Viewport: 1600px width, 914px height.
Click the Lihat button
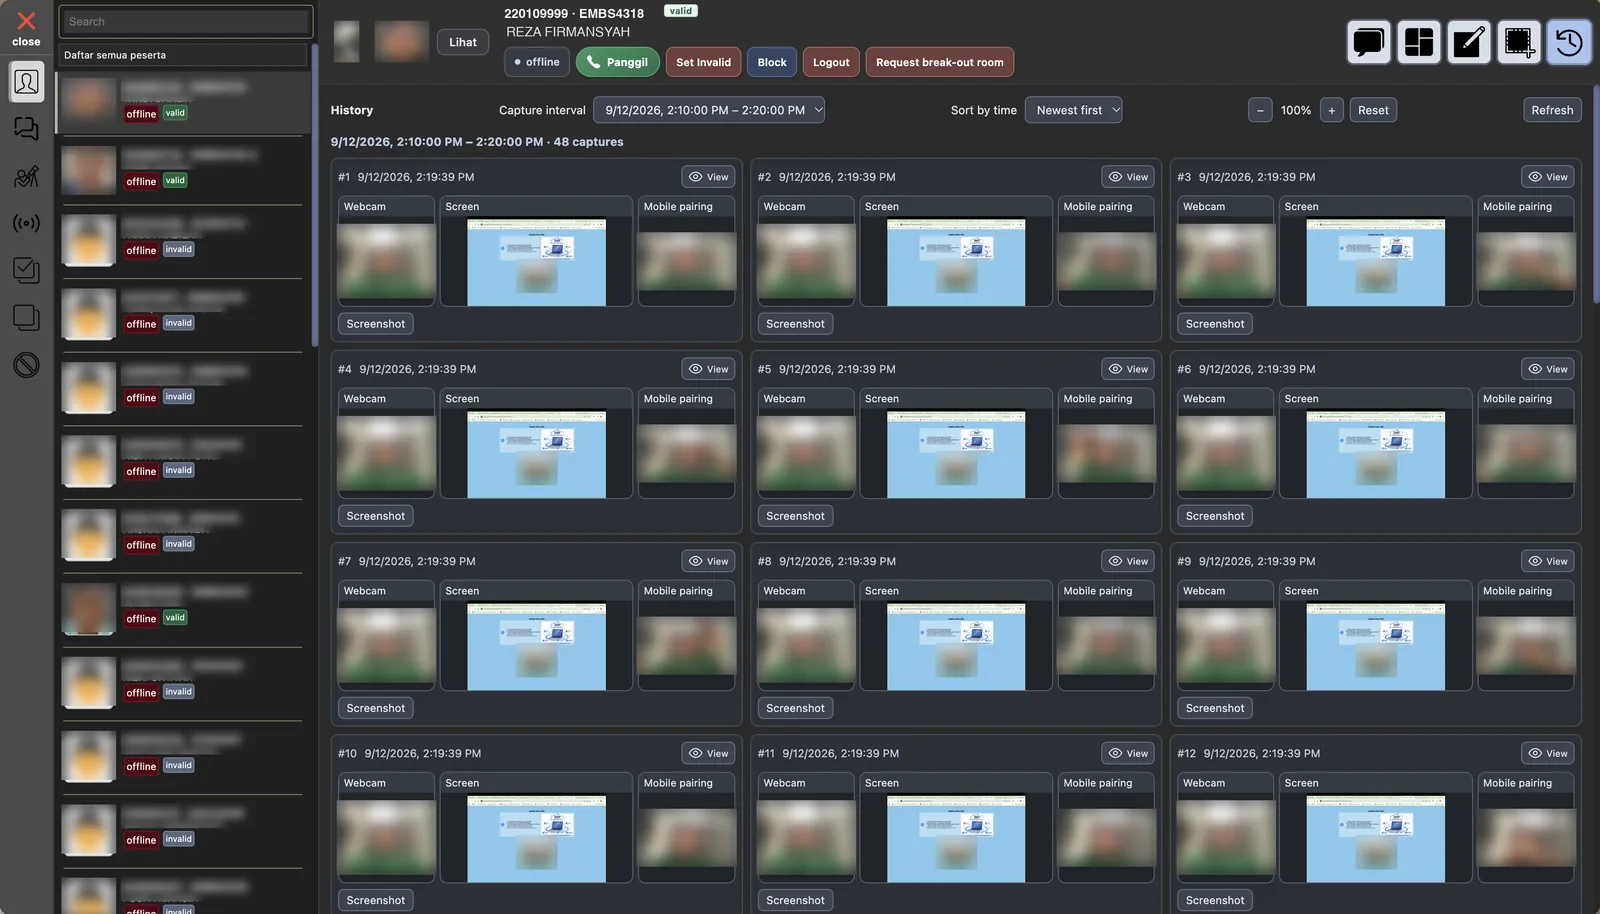coord(463,42)
